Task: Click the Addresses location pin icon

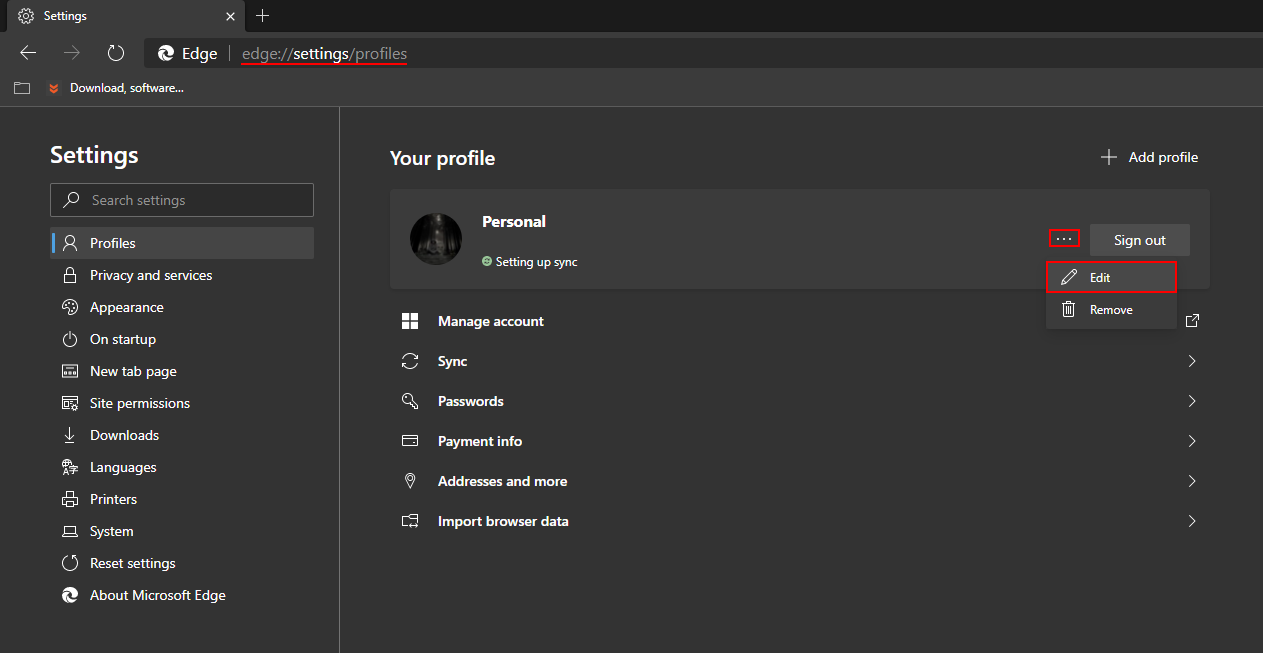Action: [410, 481]
